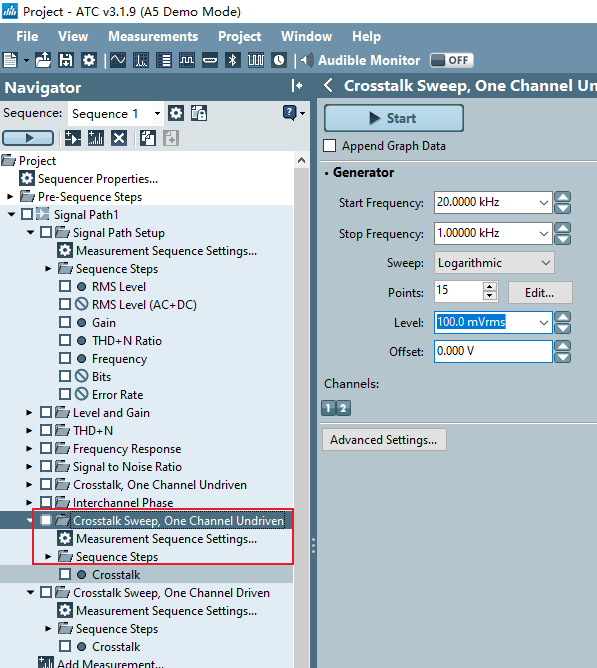Open the File menu

tap(27, 36)
